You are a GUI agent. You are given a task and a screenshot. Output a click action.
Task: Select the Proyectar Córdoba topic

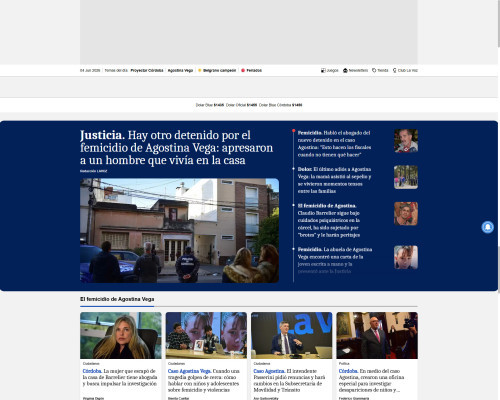click(x=147, y=70)
